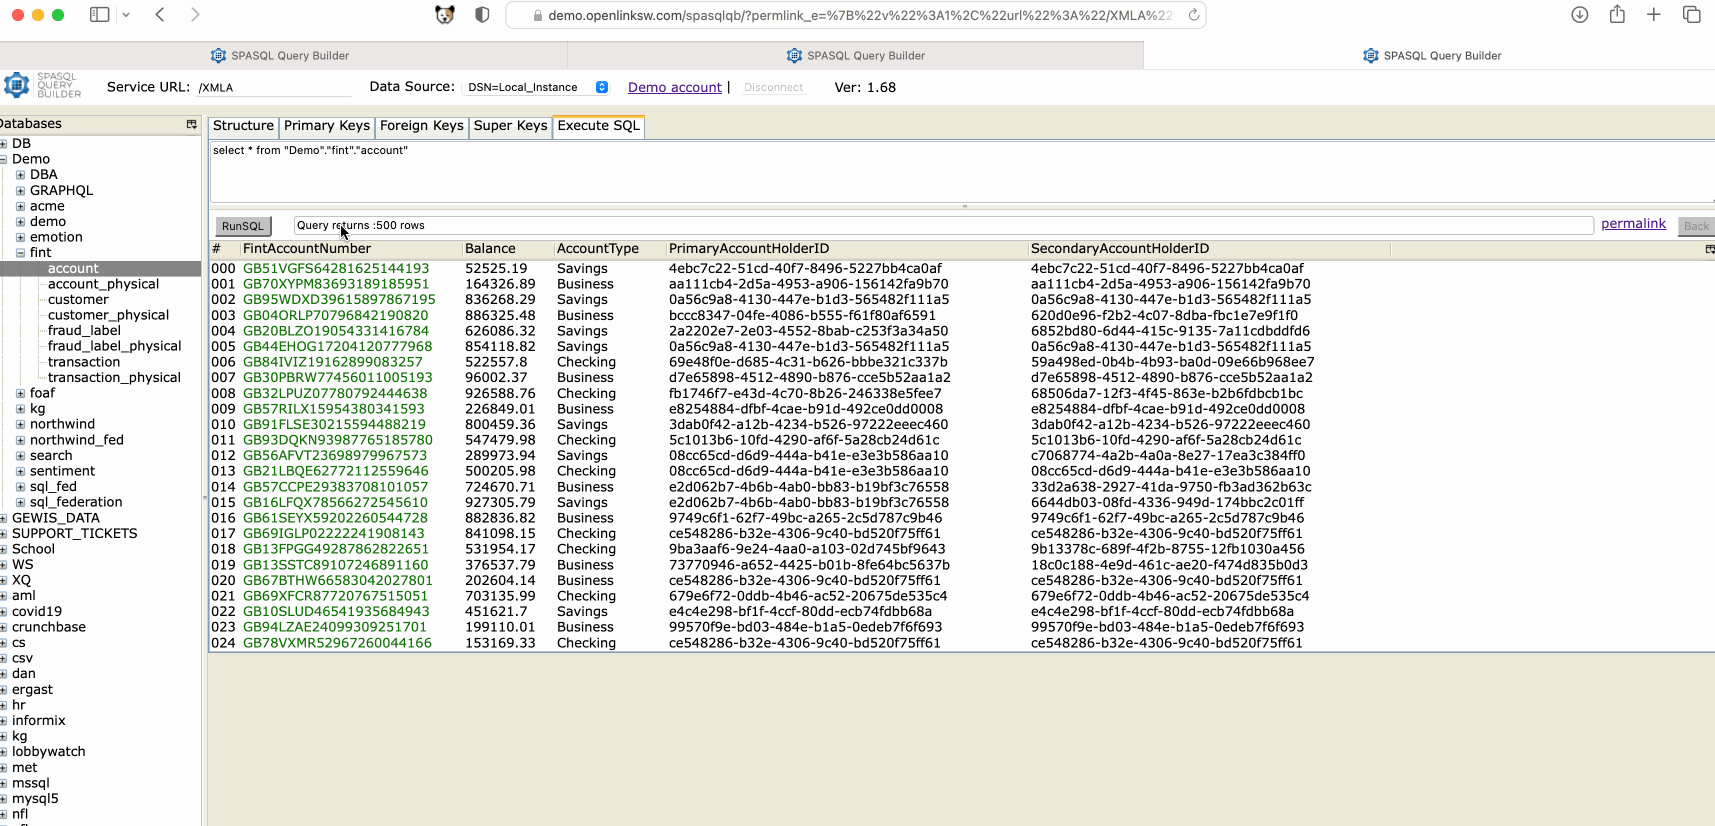The height and width of the screenshot is (826, 1715).
Task: Open the GEWIS_DATA database
Action: point(56,518)
